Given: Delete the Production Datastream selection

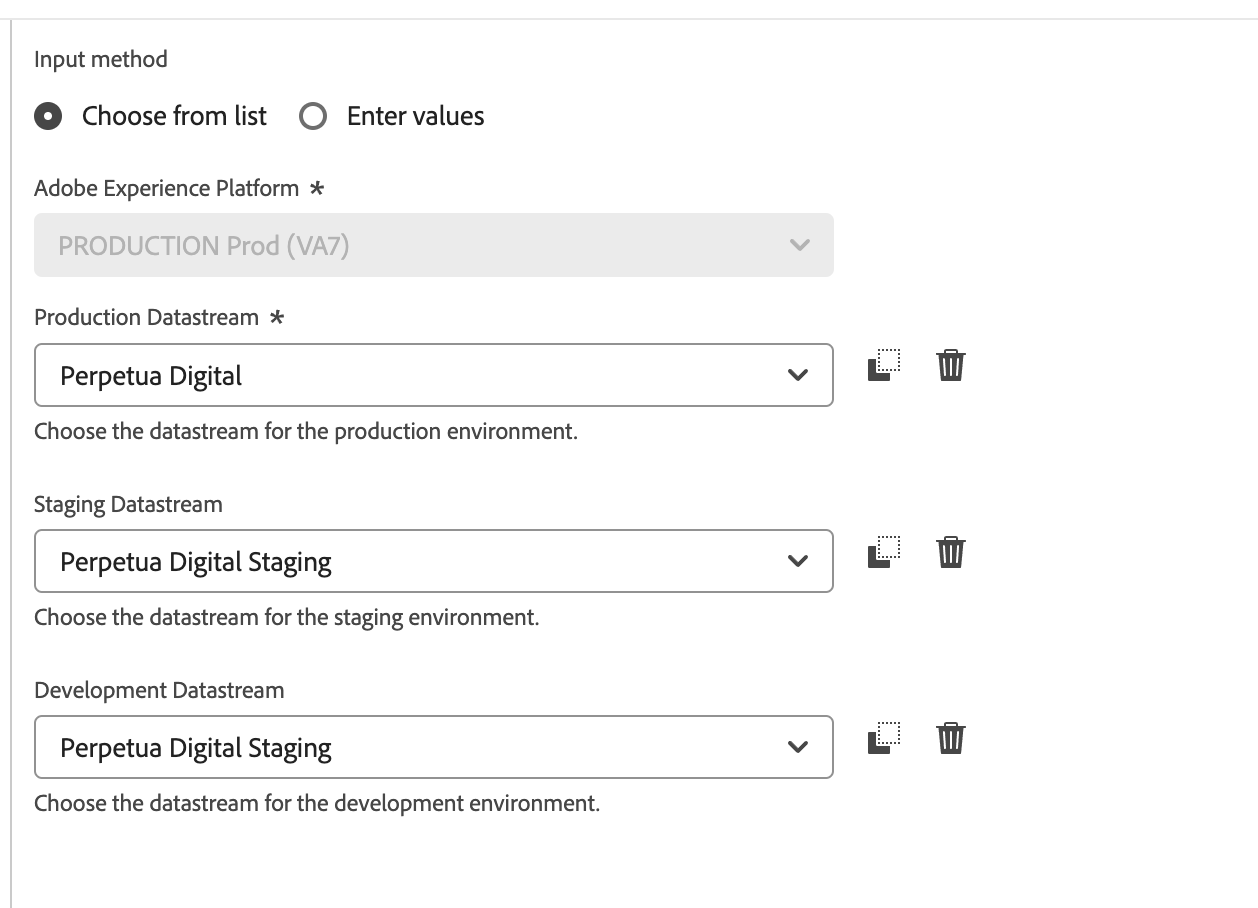Looking at the screenshot, I should 950,365.
